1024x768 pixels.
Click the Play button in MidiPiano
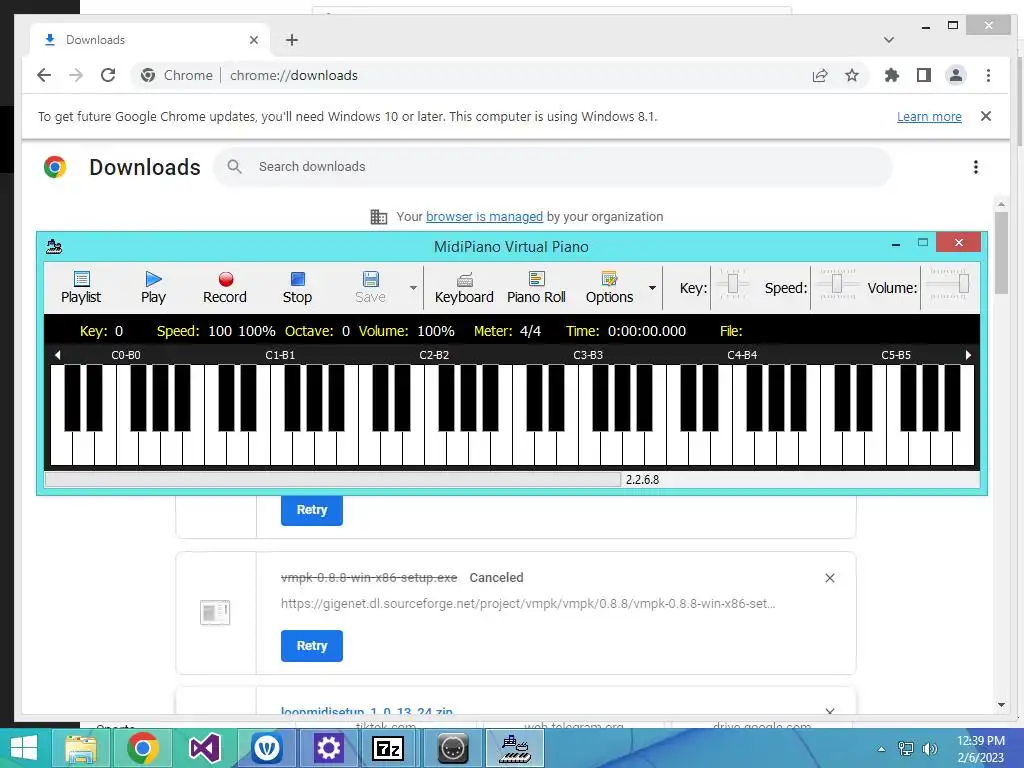point(153,287)
